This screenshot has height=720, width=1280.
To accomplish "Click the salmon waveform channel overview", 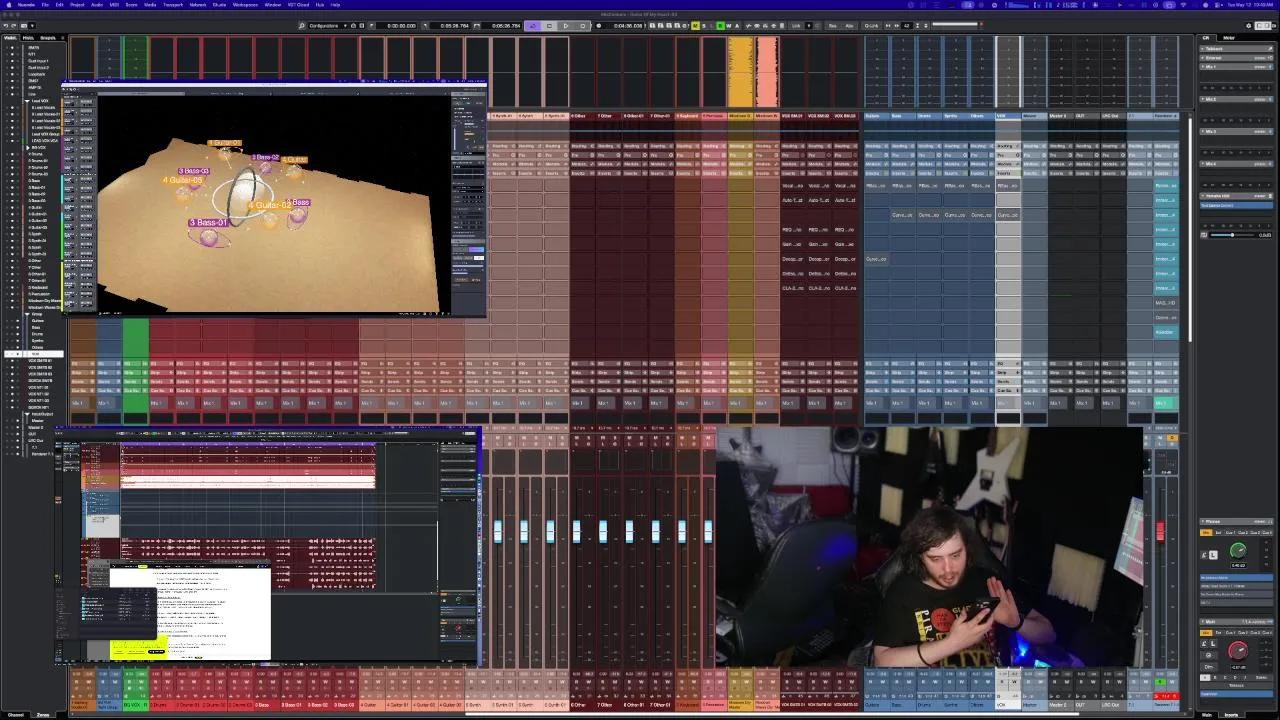I will (x=767, y=72).
